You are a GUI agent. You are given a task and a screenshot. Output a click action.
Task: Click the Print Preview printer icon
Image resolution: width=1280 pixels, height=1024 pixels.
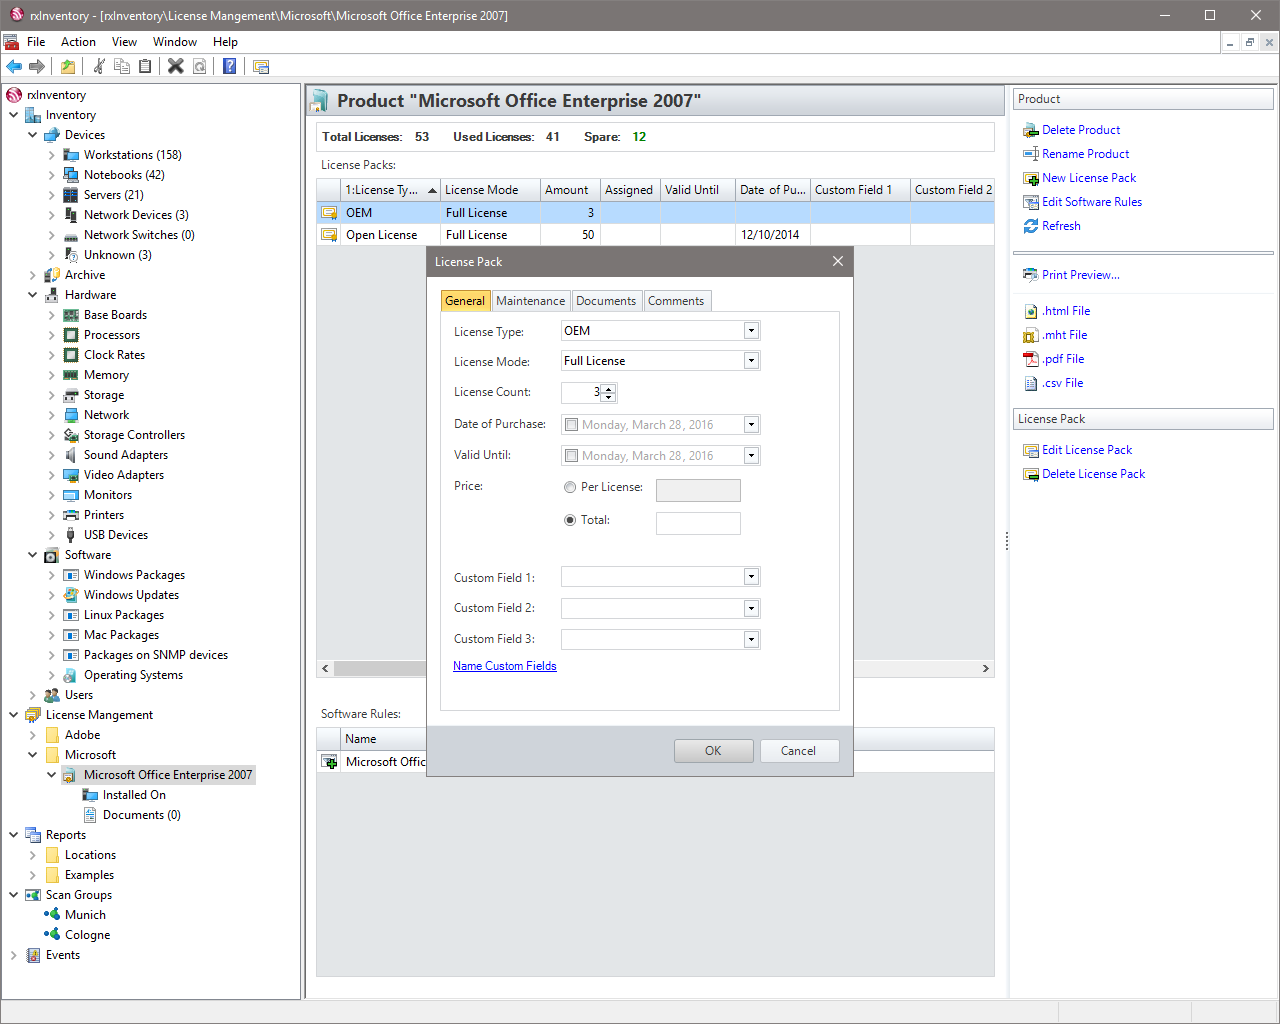tap(1031, 275)
